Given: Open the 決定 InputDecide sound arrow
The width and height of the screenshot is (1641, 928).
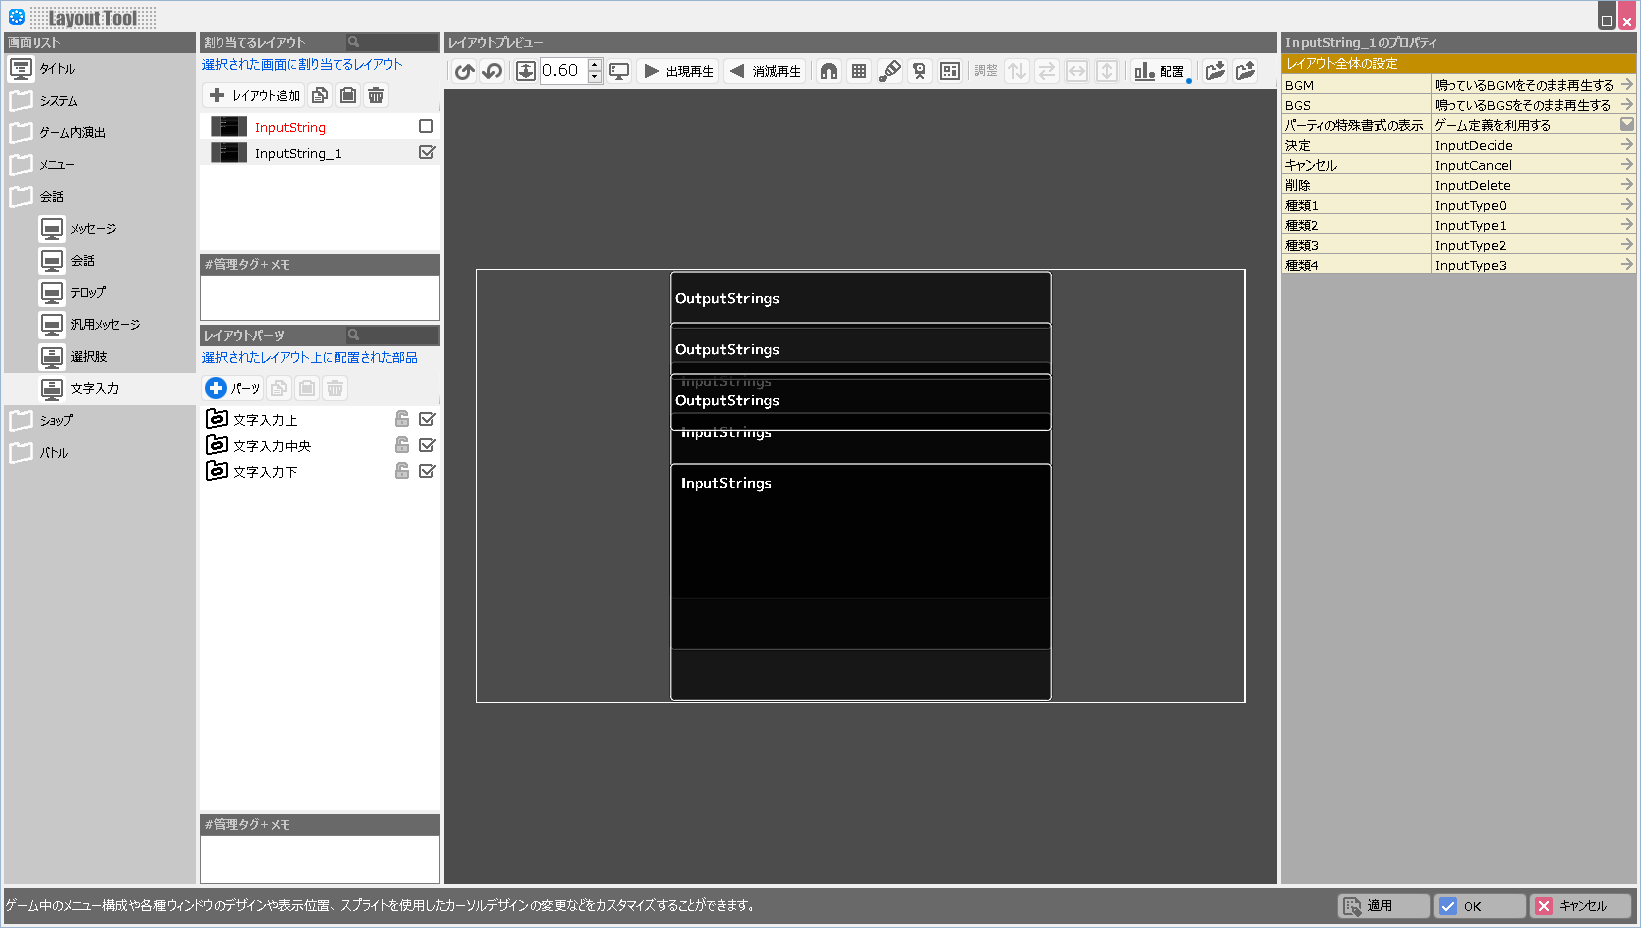Looking at the screenshot, I should coord(1627,145).
